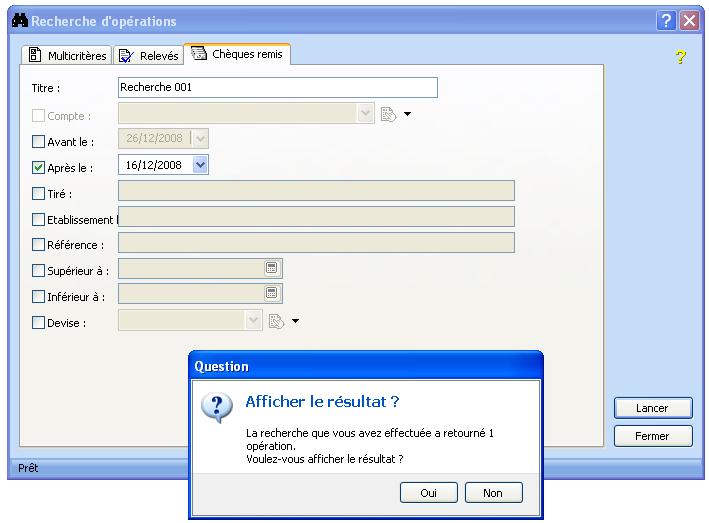Click Oui to display the result
This screenshot has width=709, height=523.
[428, 493]
